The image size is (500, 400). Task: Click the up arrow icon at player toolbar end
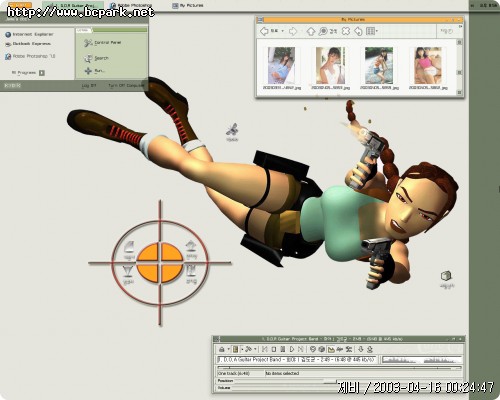[x=369, y=349]
